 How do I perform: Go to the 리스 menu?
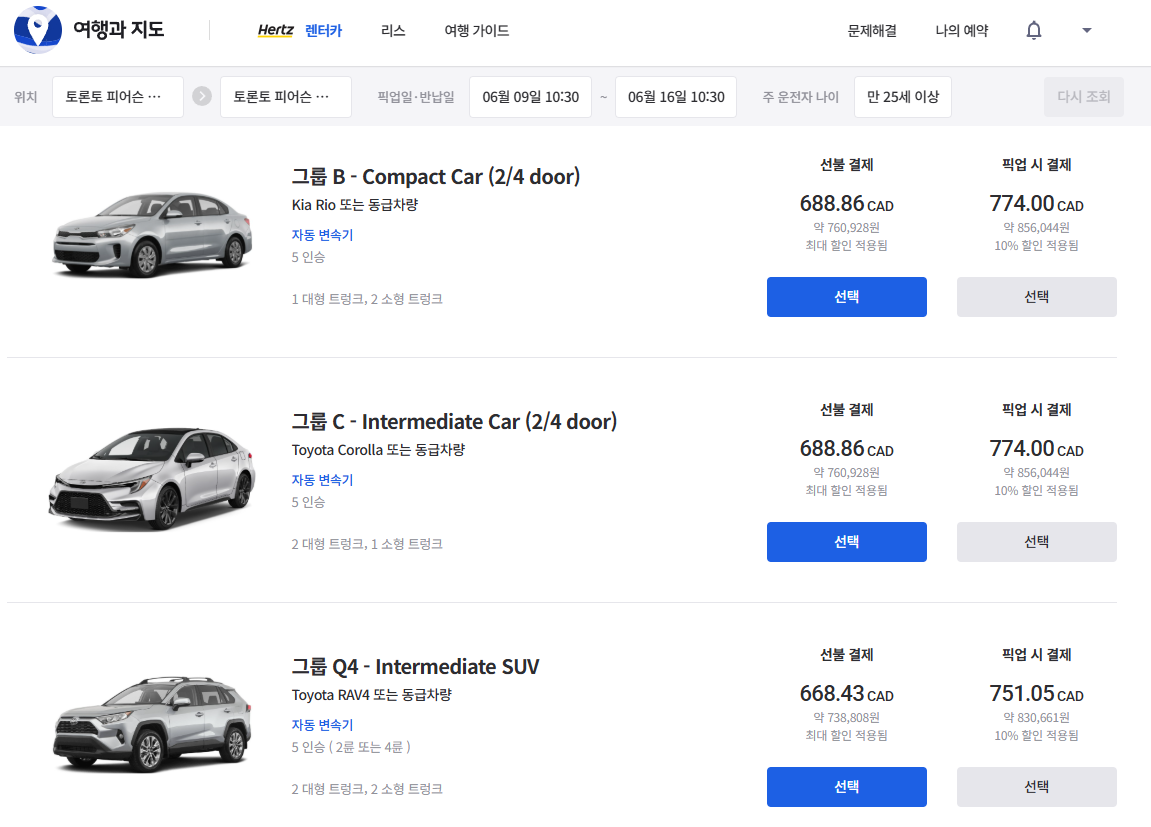(393, 31)
